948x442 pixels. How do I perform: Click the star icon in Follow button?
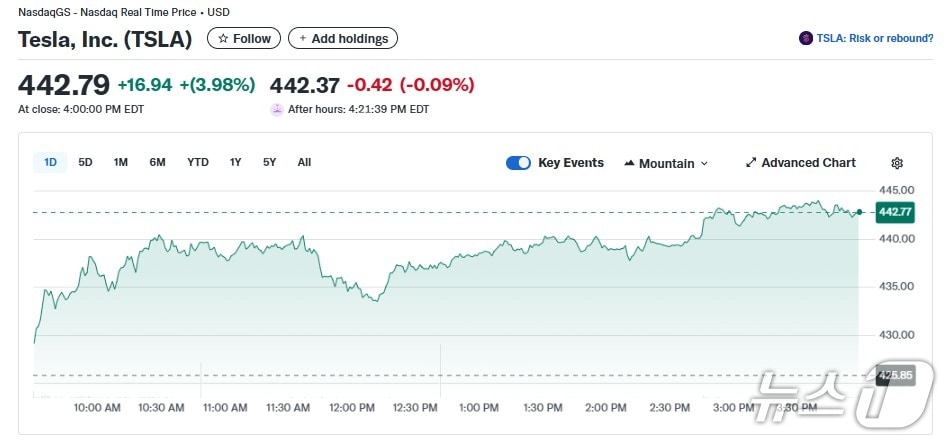pos(223,39)
